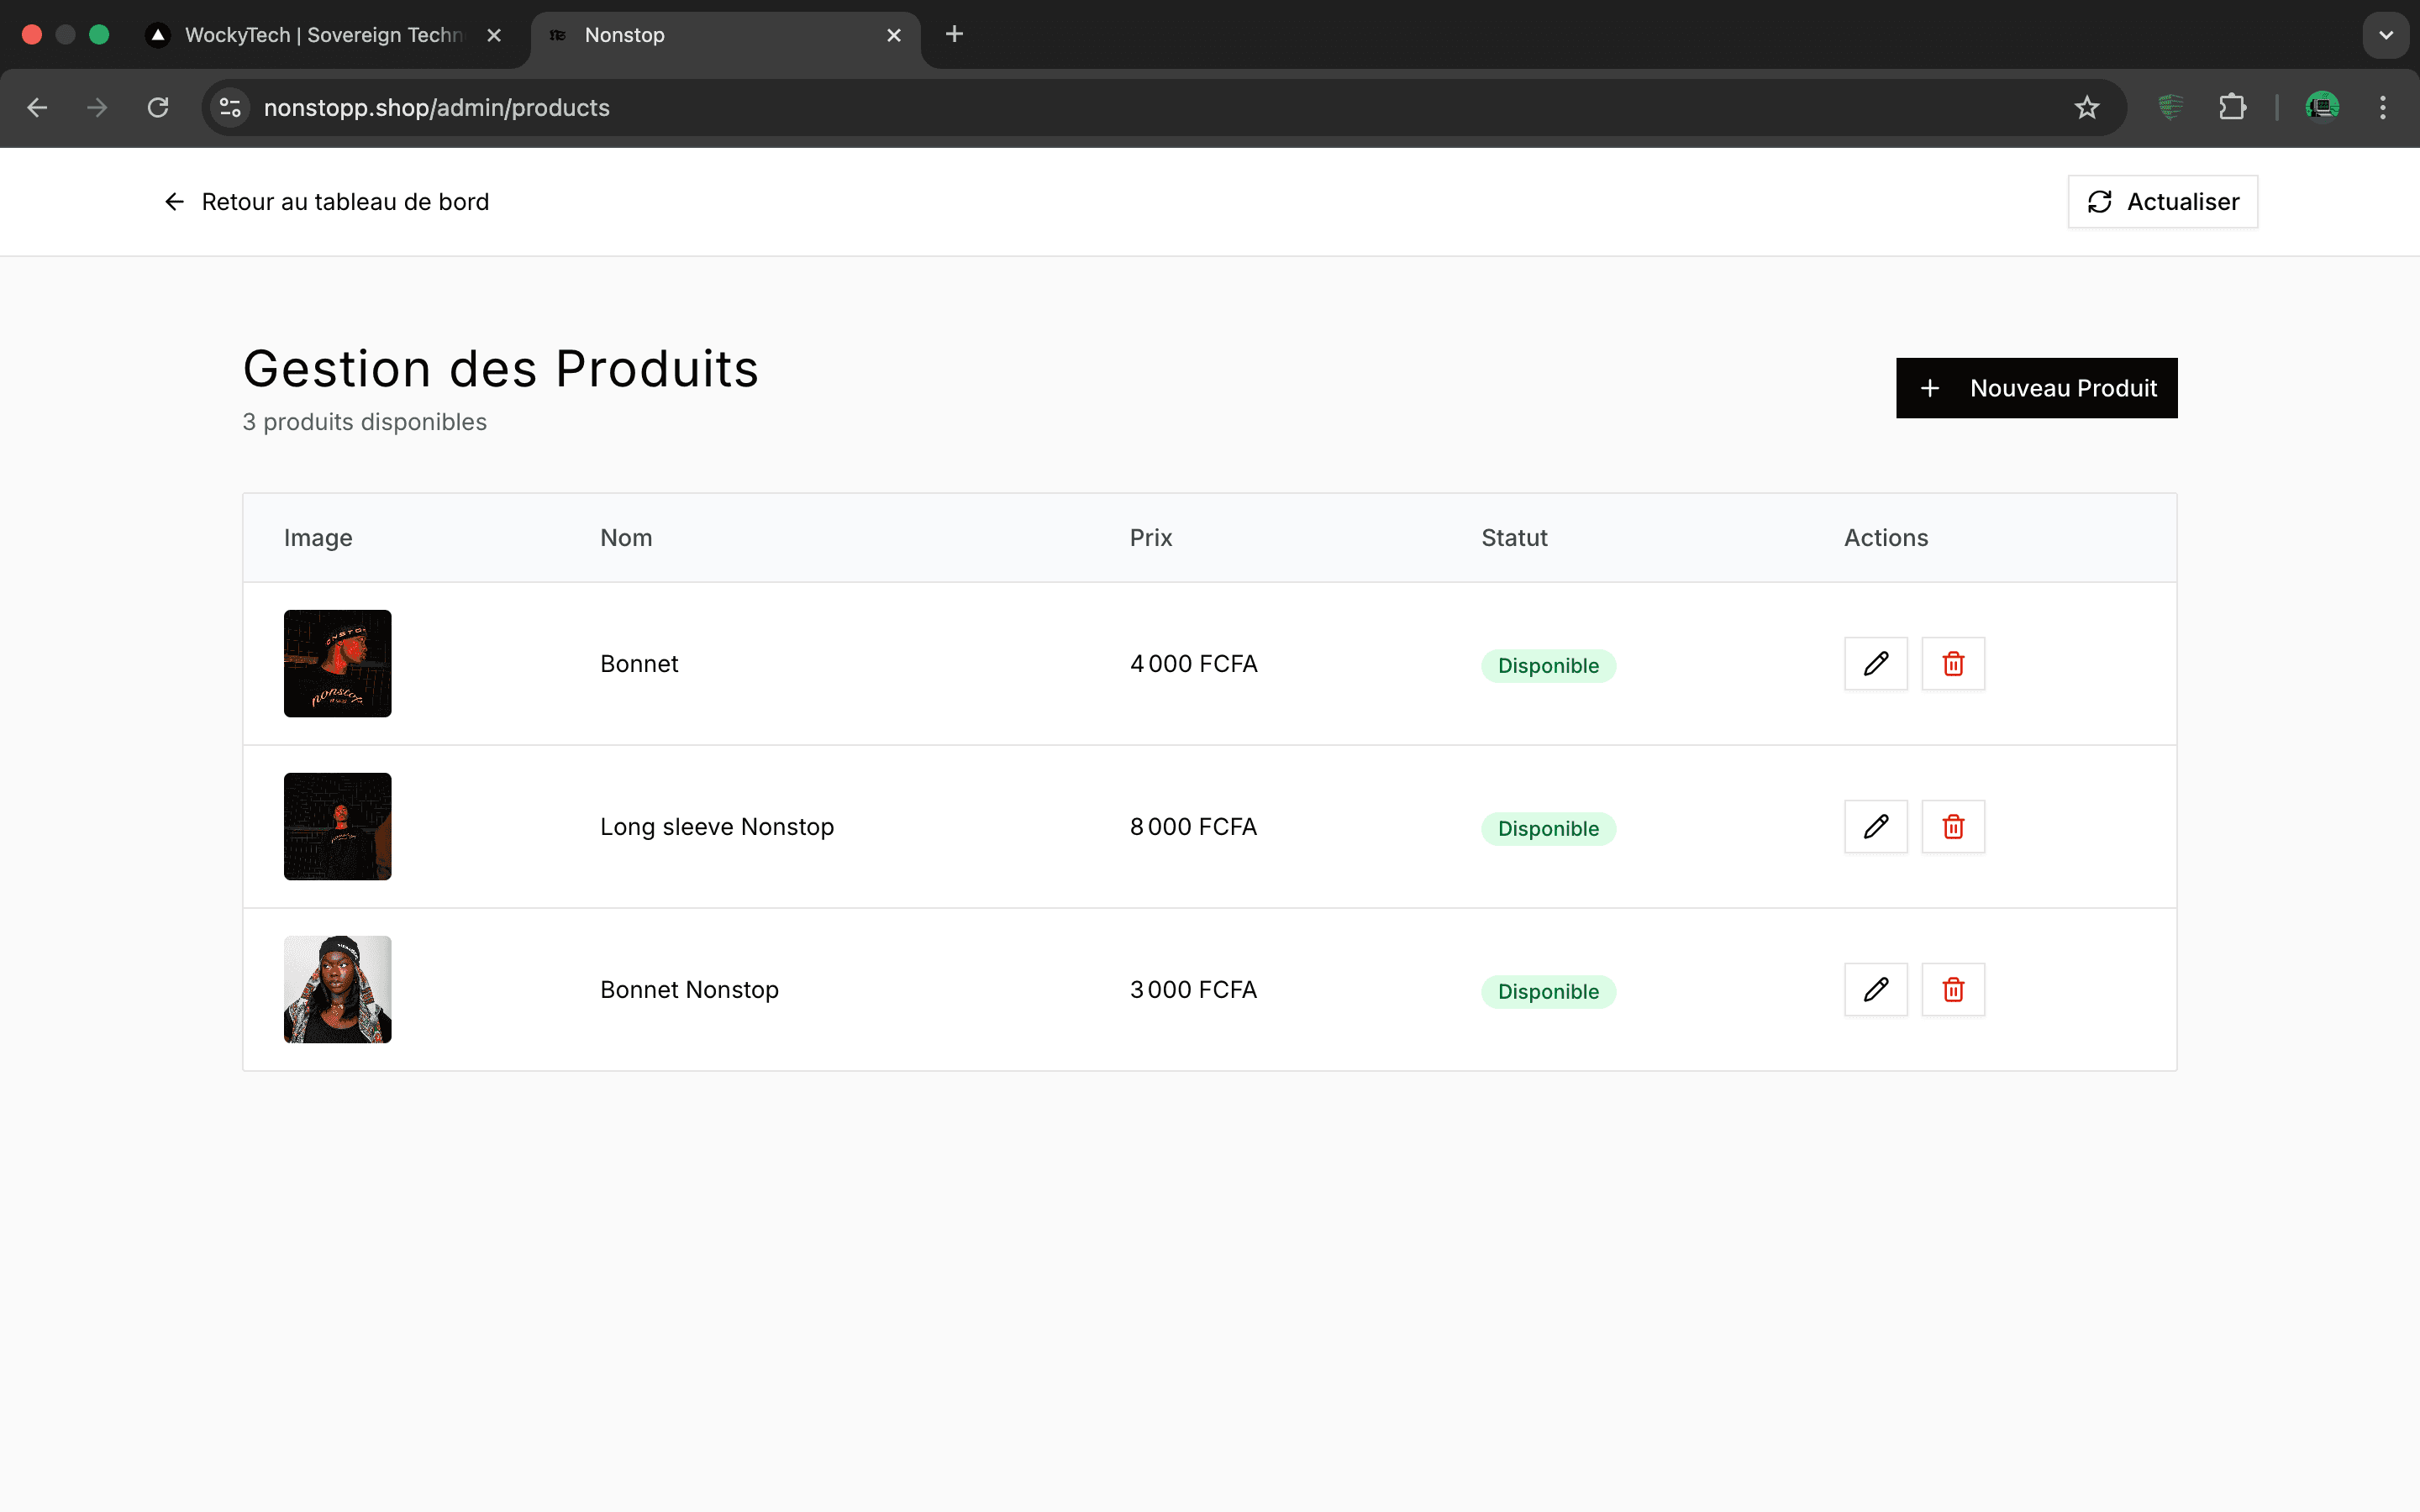Image resolution: width=2420 pixels, height=1512 pixels.
Task: Click the Disponible badge for Bonnet
Action: pyautogui.click(x=1548, y=666)
